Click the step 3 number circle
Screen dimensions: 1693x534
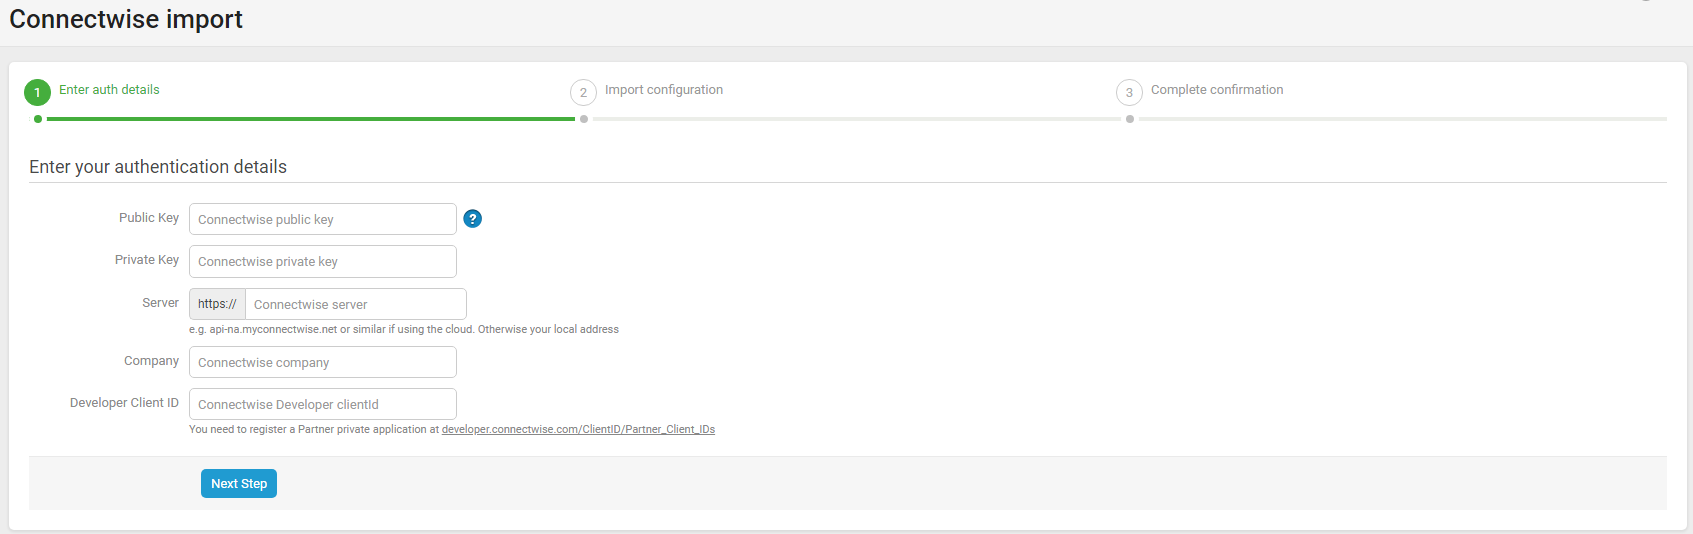(x=1129, y=92)
